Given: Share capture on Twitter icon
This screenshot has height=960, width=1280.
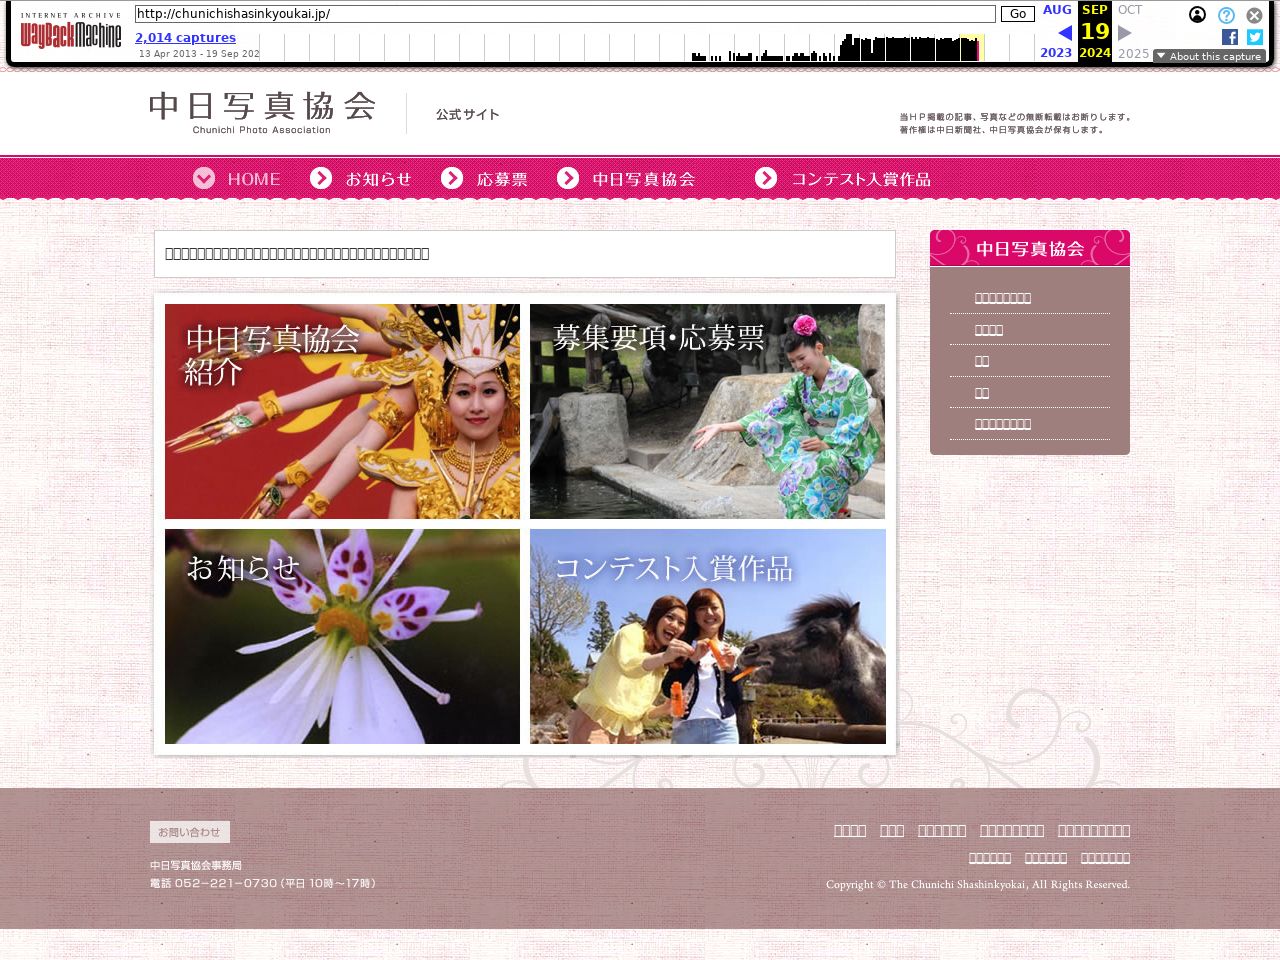Looking at the screenshot, I should click(x=1255, y=37).
